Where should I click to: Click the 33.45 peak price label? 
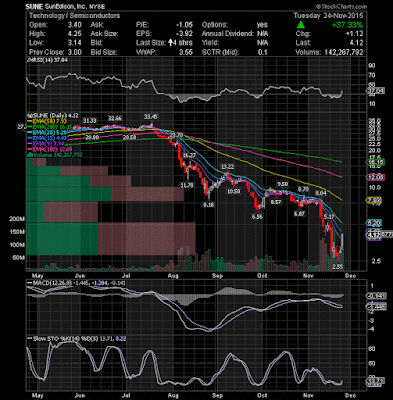[x=151, y=117]
